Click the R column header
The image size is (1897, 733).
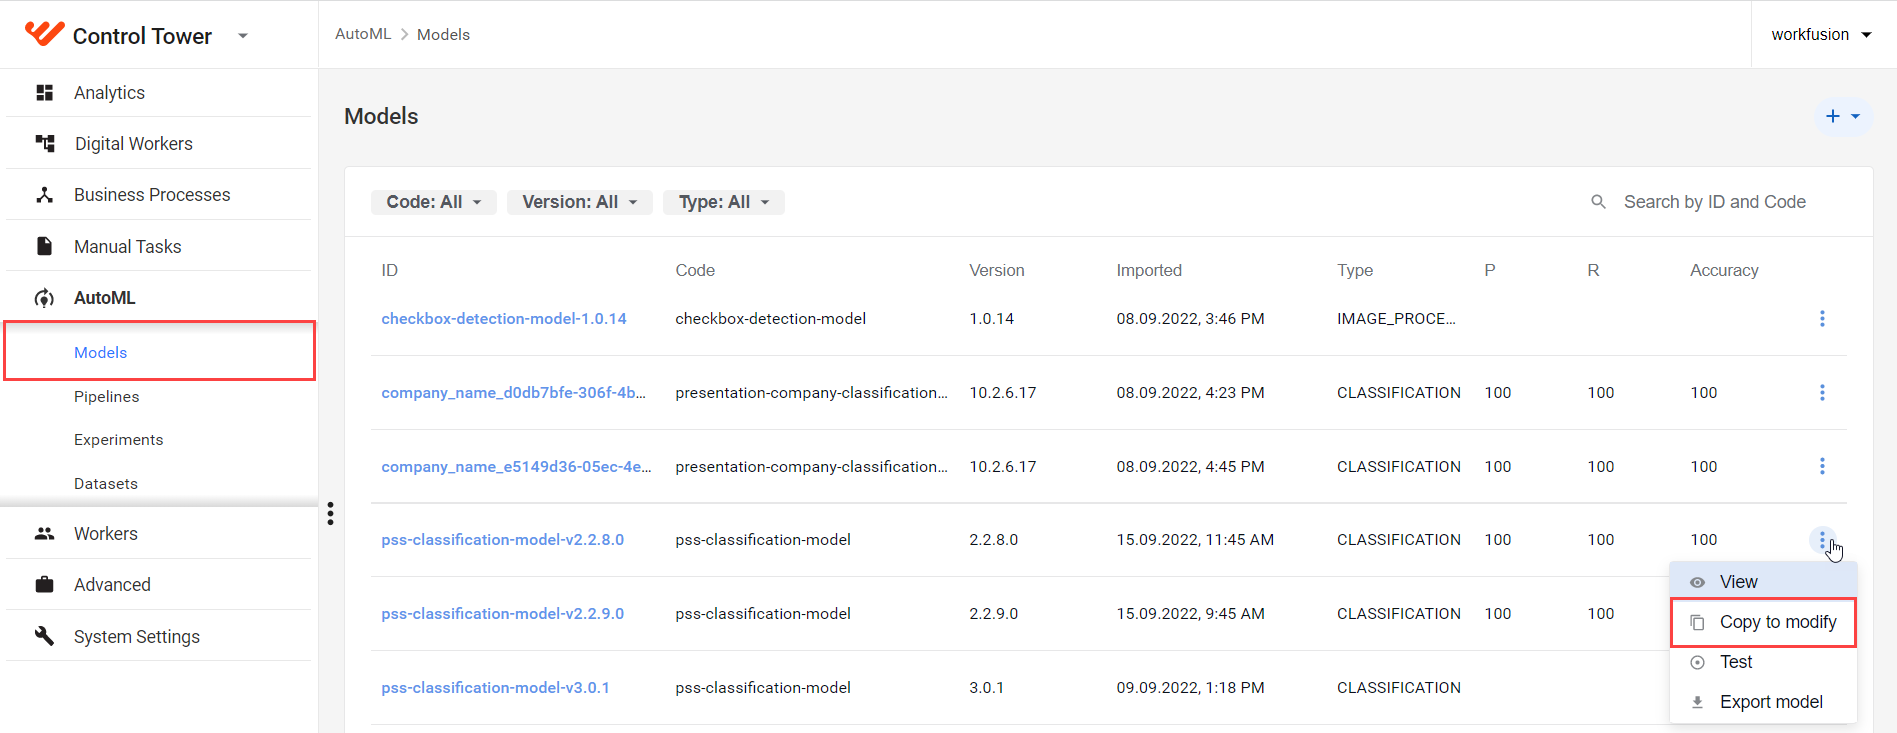coord(1593,270)
